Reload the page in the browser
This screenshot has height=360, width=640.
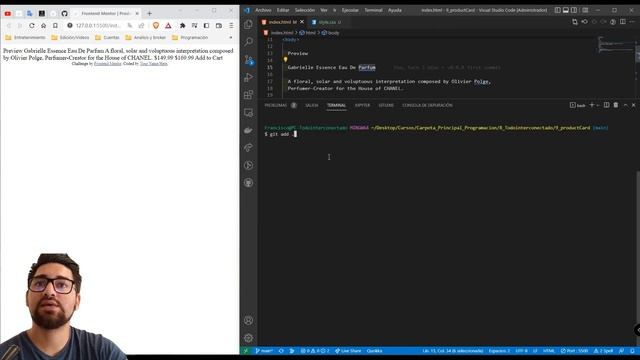31,25
